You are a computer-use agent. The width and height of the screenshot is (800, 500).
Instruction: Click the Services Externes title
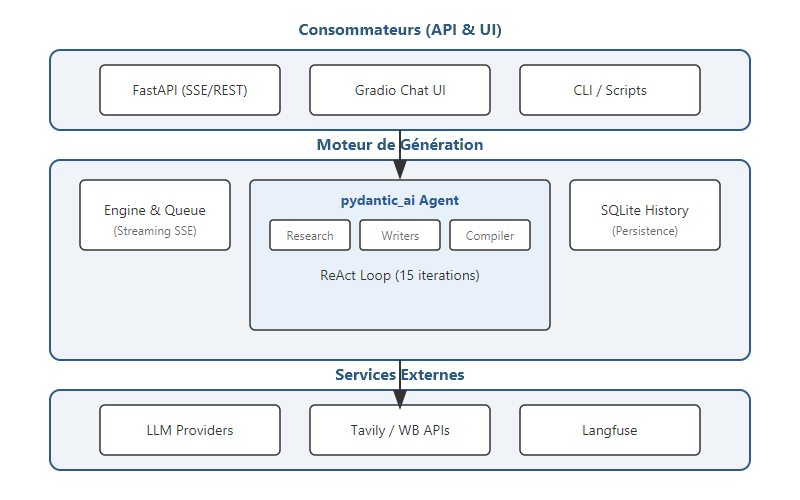pyautogui.click(x=400, y=375)
